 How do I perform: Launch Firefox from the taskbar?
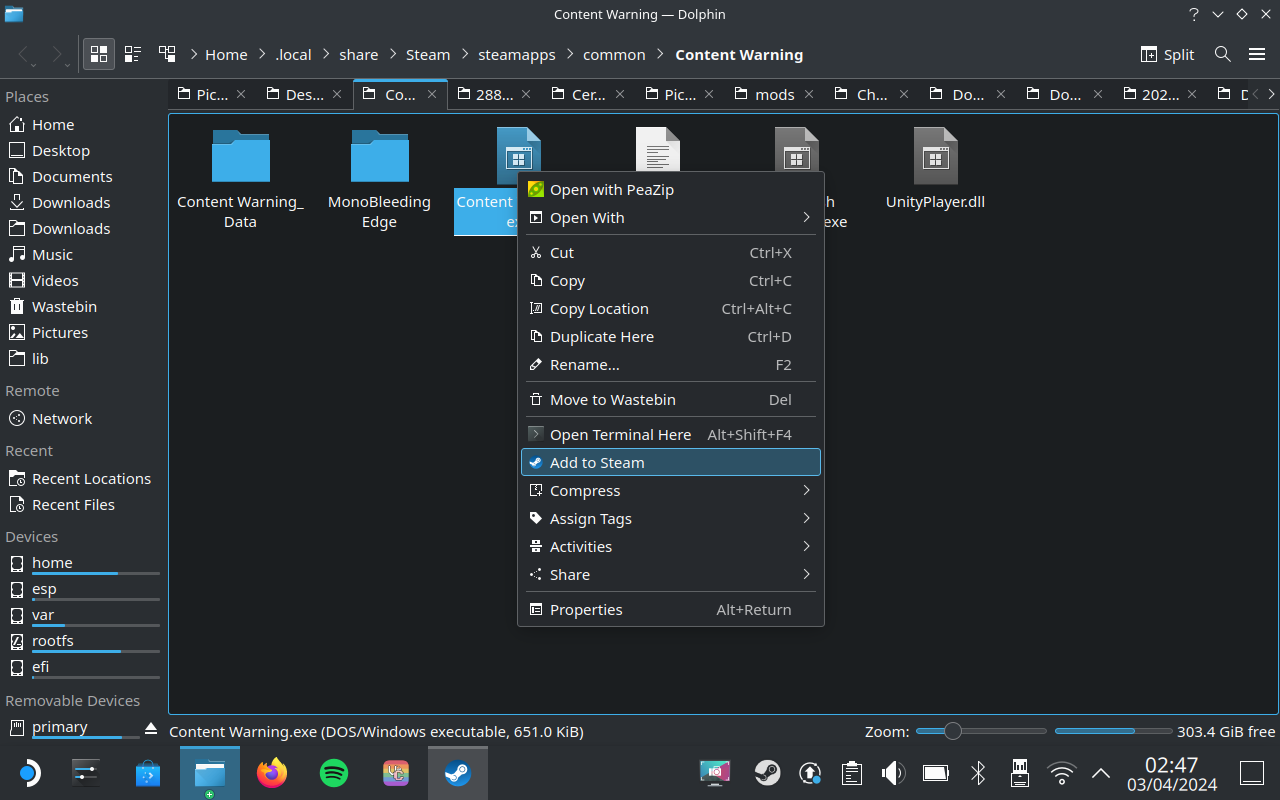click(x=272, y=773)
